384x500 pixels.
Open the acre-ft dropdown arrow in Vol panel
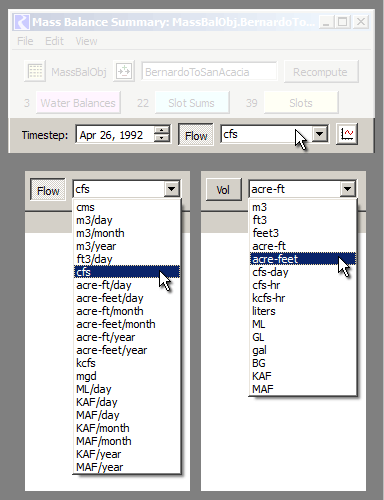347,189
